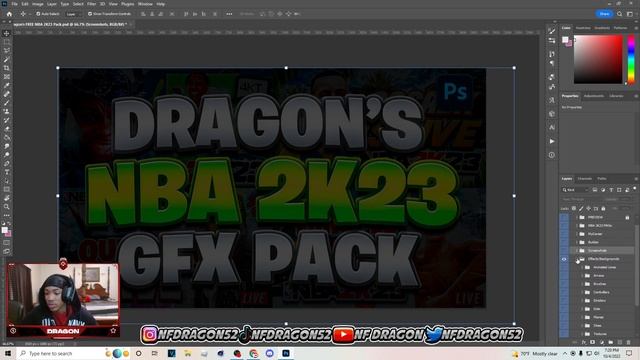The height and width of the screenshot is (360, 640).
Task: Open the Image menu
Action: click(38, 4)
